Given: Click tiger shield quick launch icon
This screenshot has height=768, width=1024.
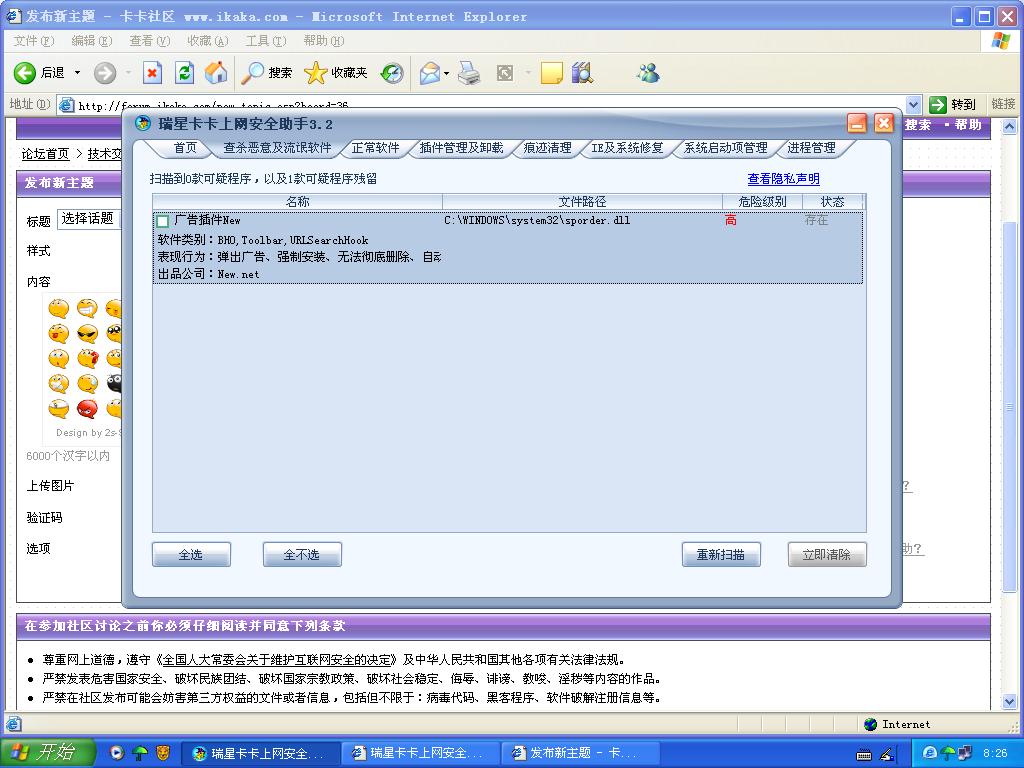Looking at the screenshot, I should pos(163,753).
